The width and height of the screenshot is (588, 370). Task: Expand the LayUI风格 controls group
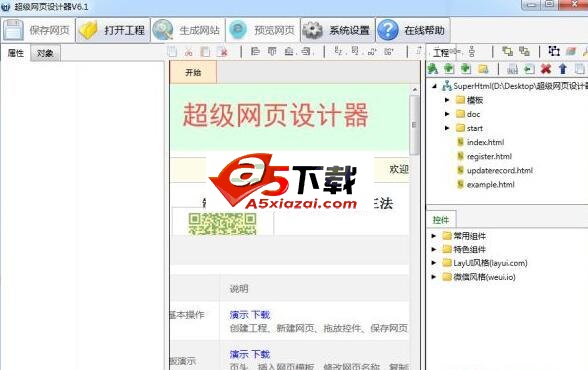[434, 263]
